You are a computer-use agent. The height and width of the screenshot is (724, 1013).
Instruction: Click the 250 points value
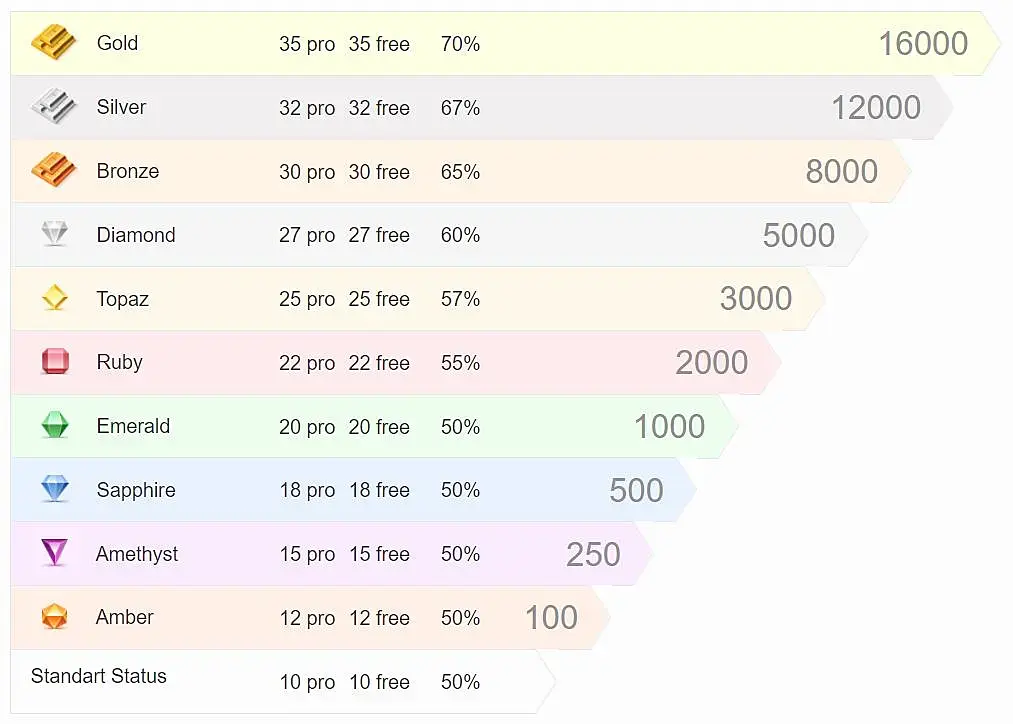pos(593,555)
